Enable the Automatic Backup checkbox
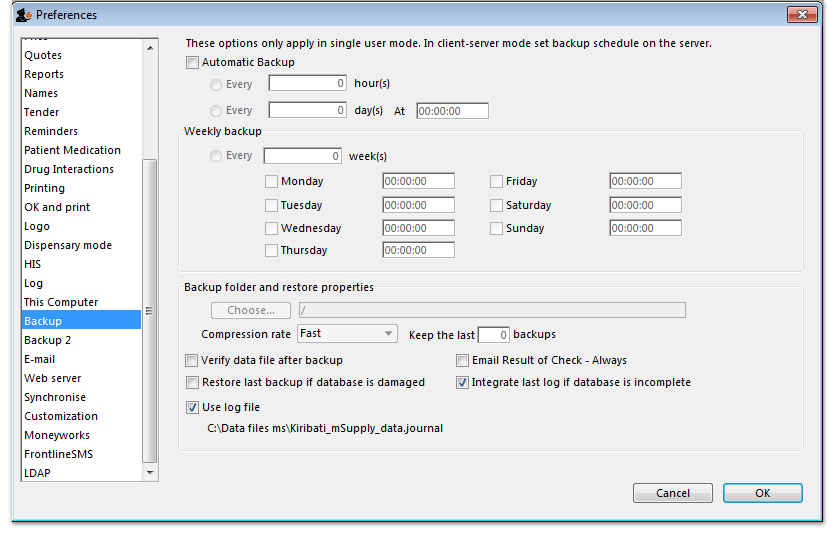836x534 pixels. (192, 62)
